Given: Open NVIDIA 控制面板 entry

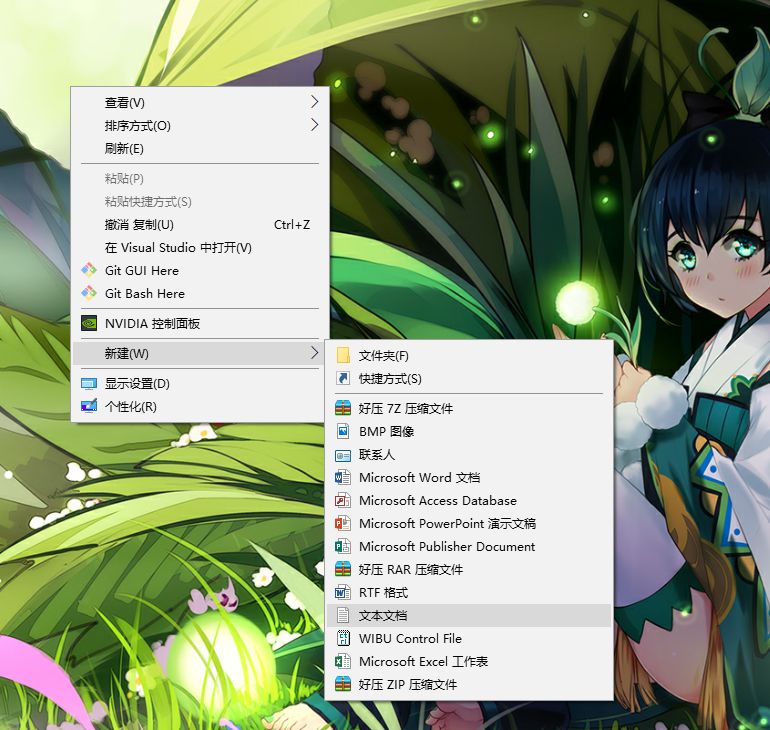Looking at the screenshot, I should coord(200,324).
